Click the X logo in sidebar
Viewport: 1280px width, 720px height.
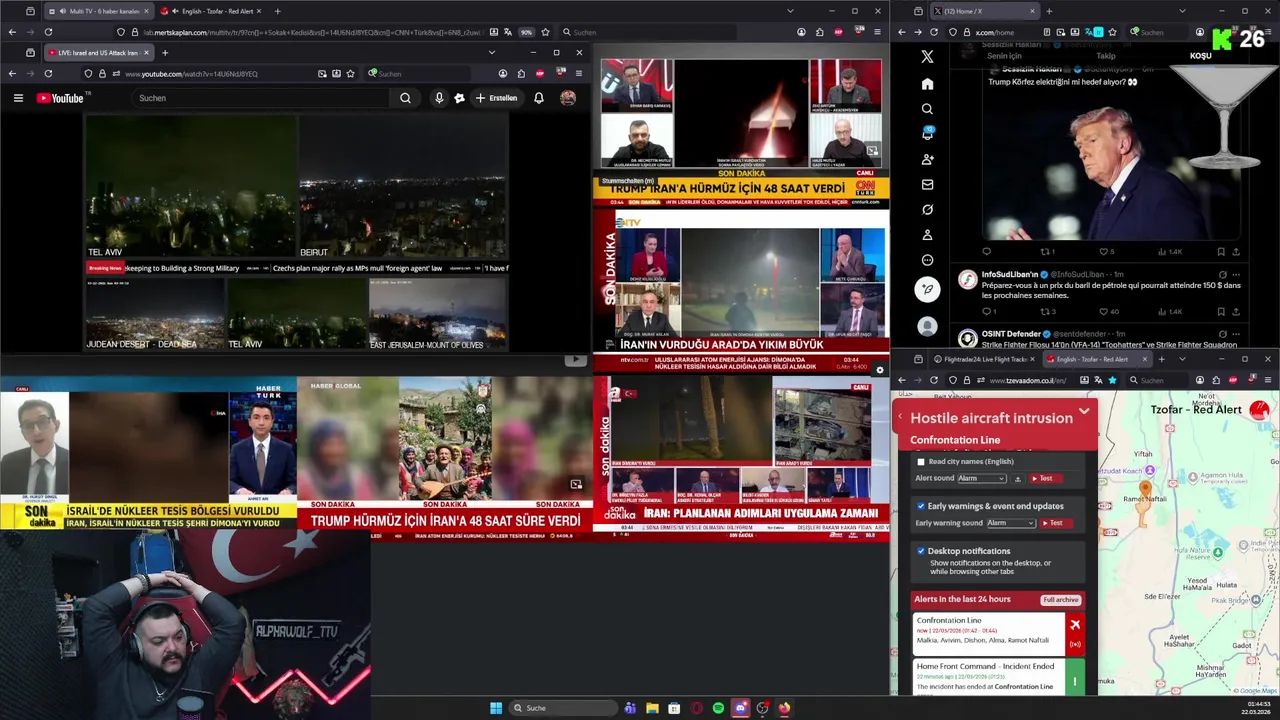[927, 57]
